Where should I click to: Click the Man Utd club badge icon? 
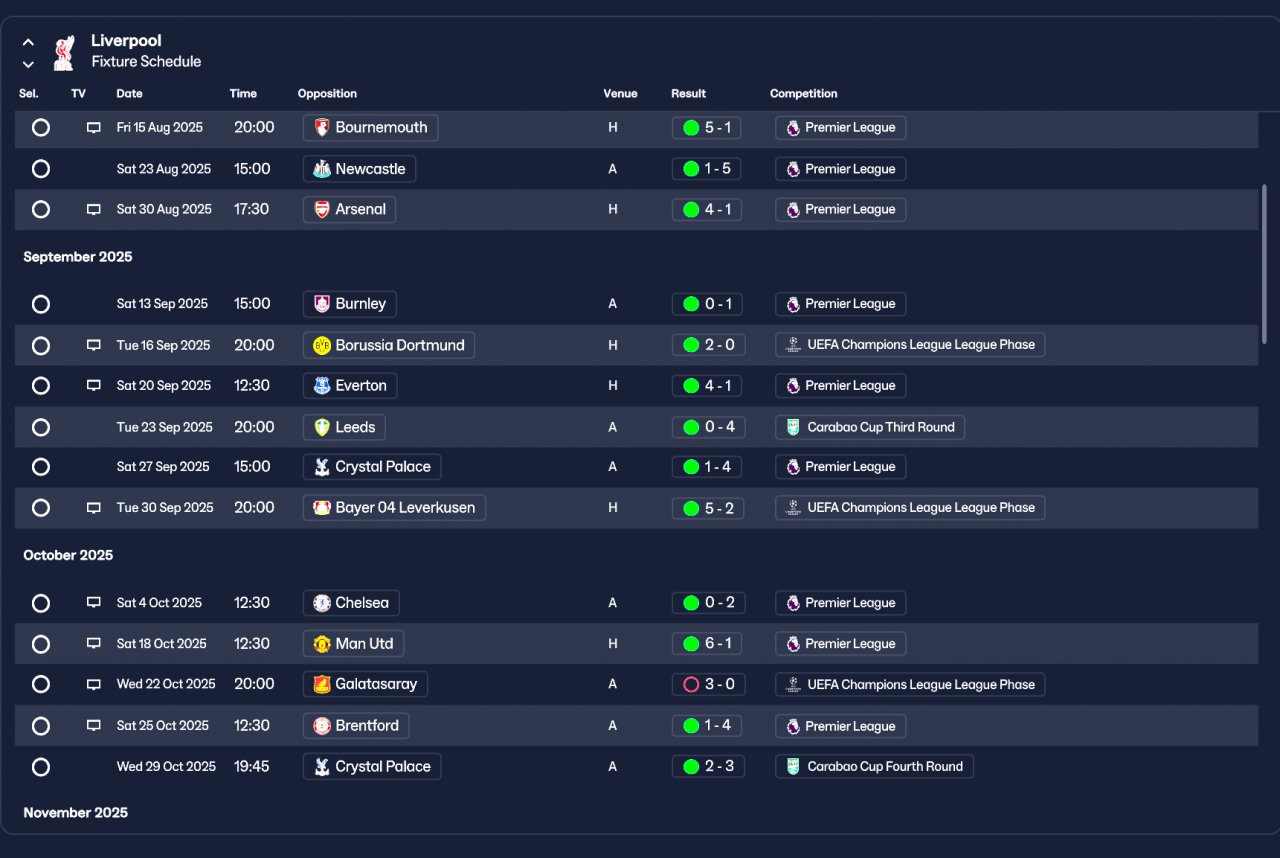click(x=322, y=644)
